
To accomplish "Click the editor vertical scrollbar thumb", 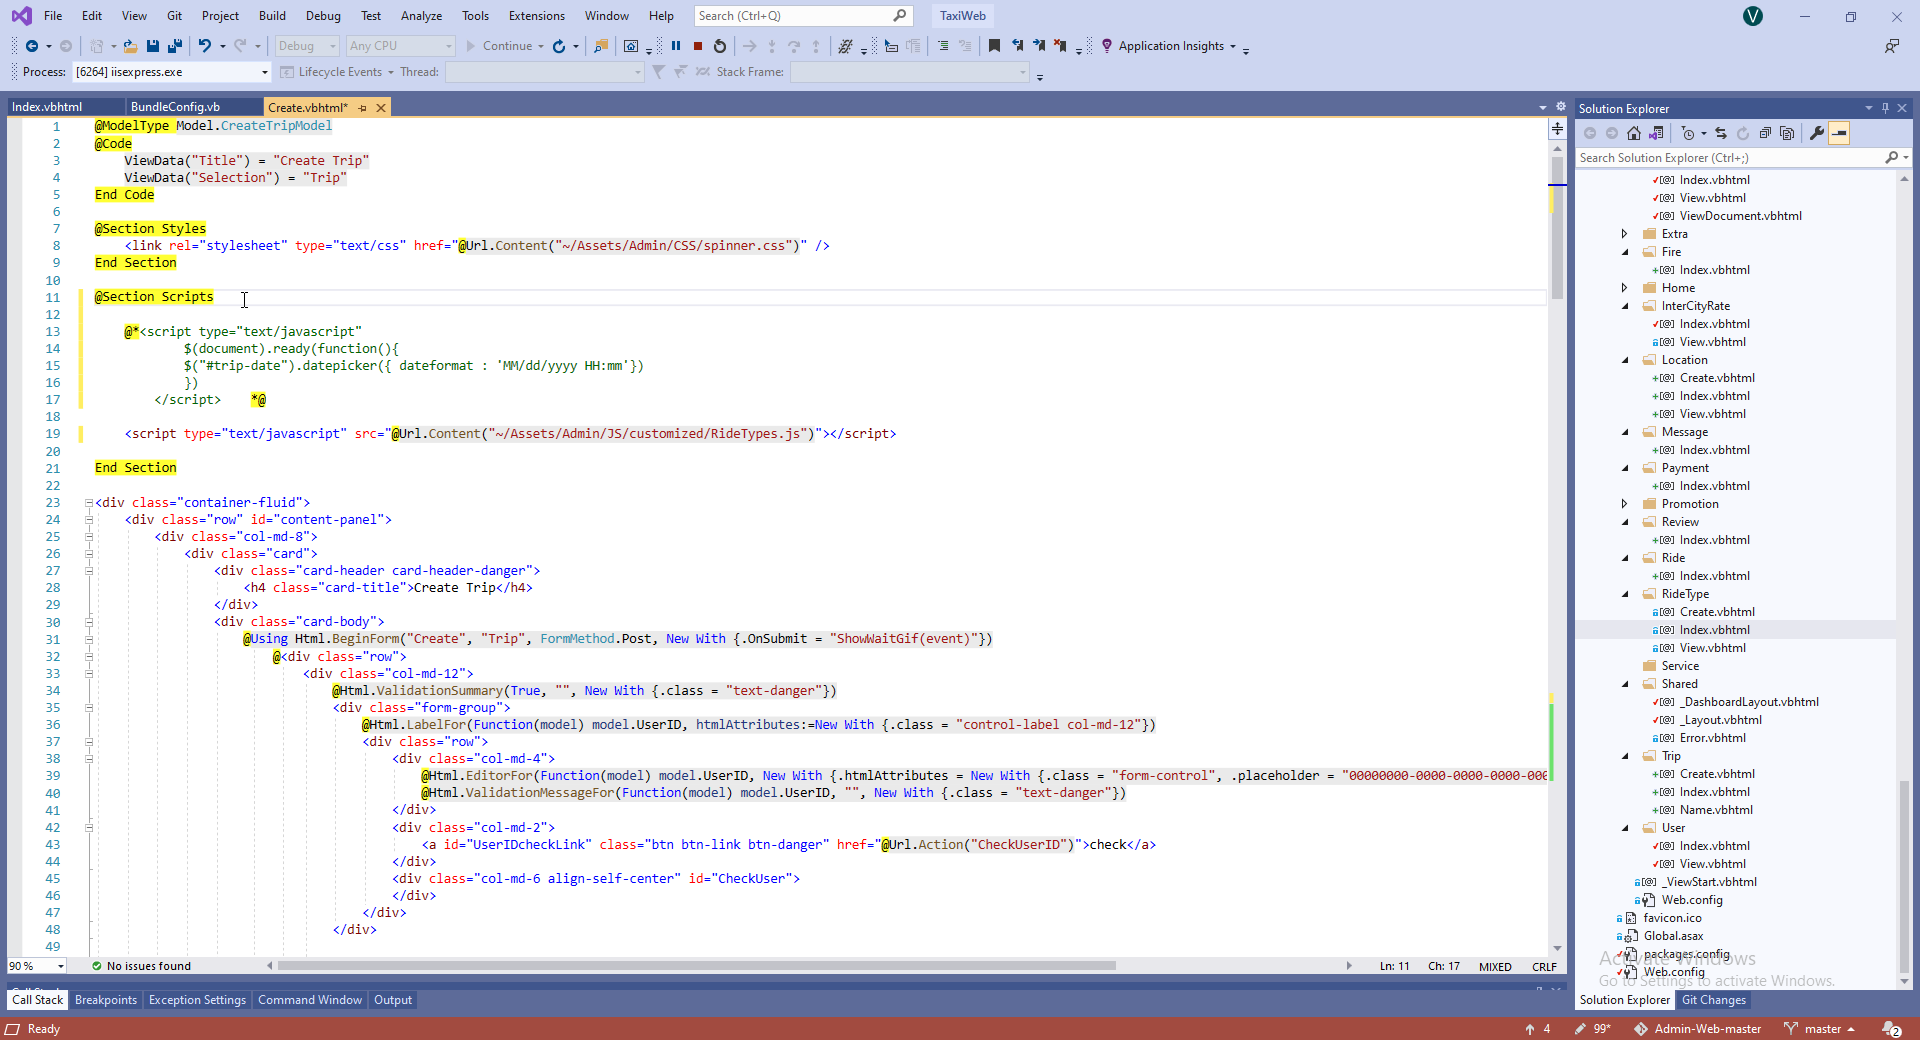I will coord(1557,227).
